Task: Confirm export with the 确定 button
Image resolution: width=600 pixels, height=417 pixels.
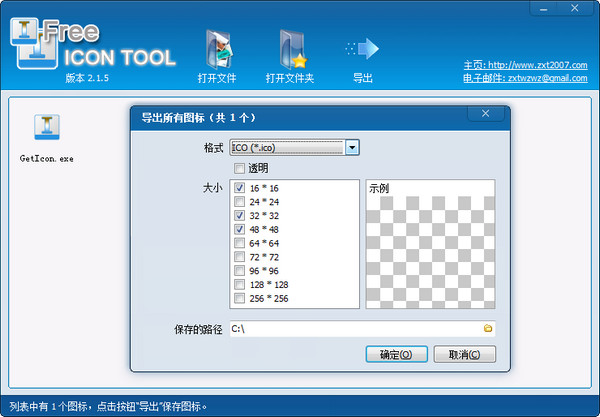Action: (x=397, y=354)
